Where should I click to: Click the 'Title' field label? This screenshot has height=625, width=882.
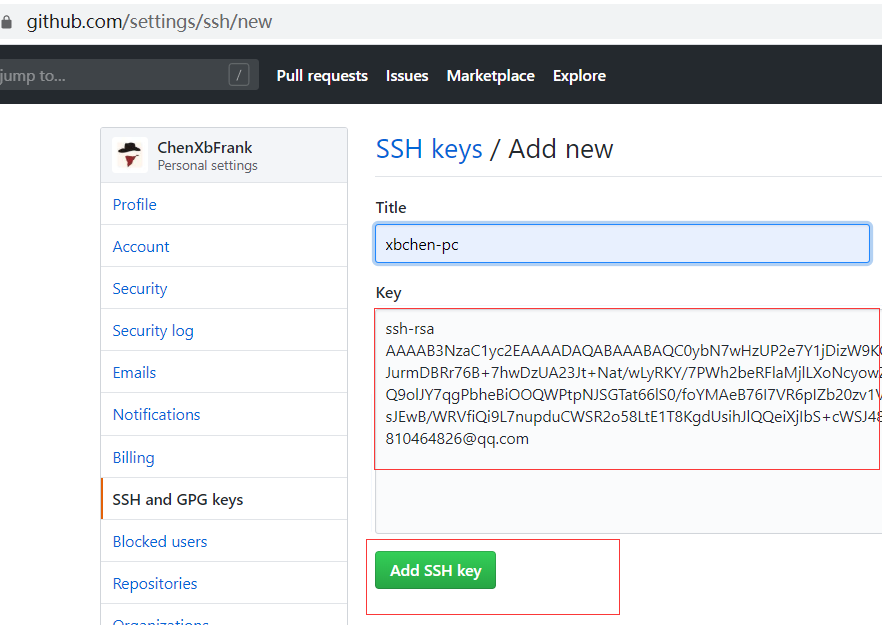click(391, 208)
